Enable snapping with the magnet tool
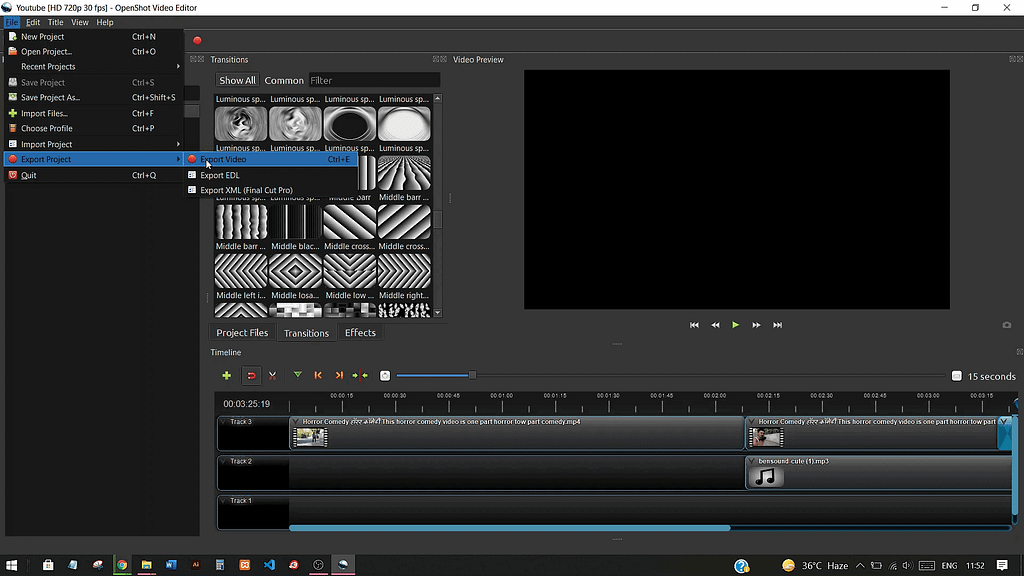The image size is (1024, 576). [x=251, y=375]
